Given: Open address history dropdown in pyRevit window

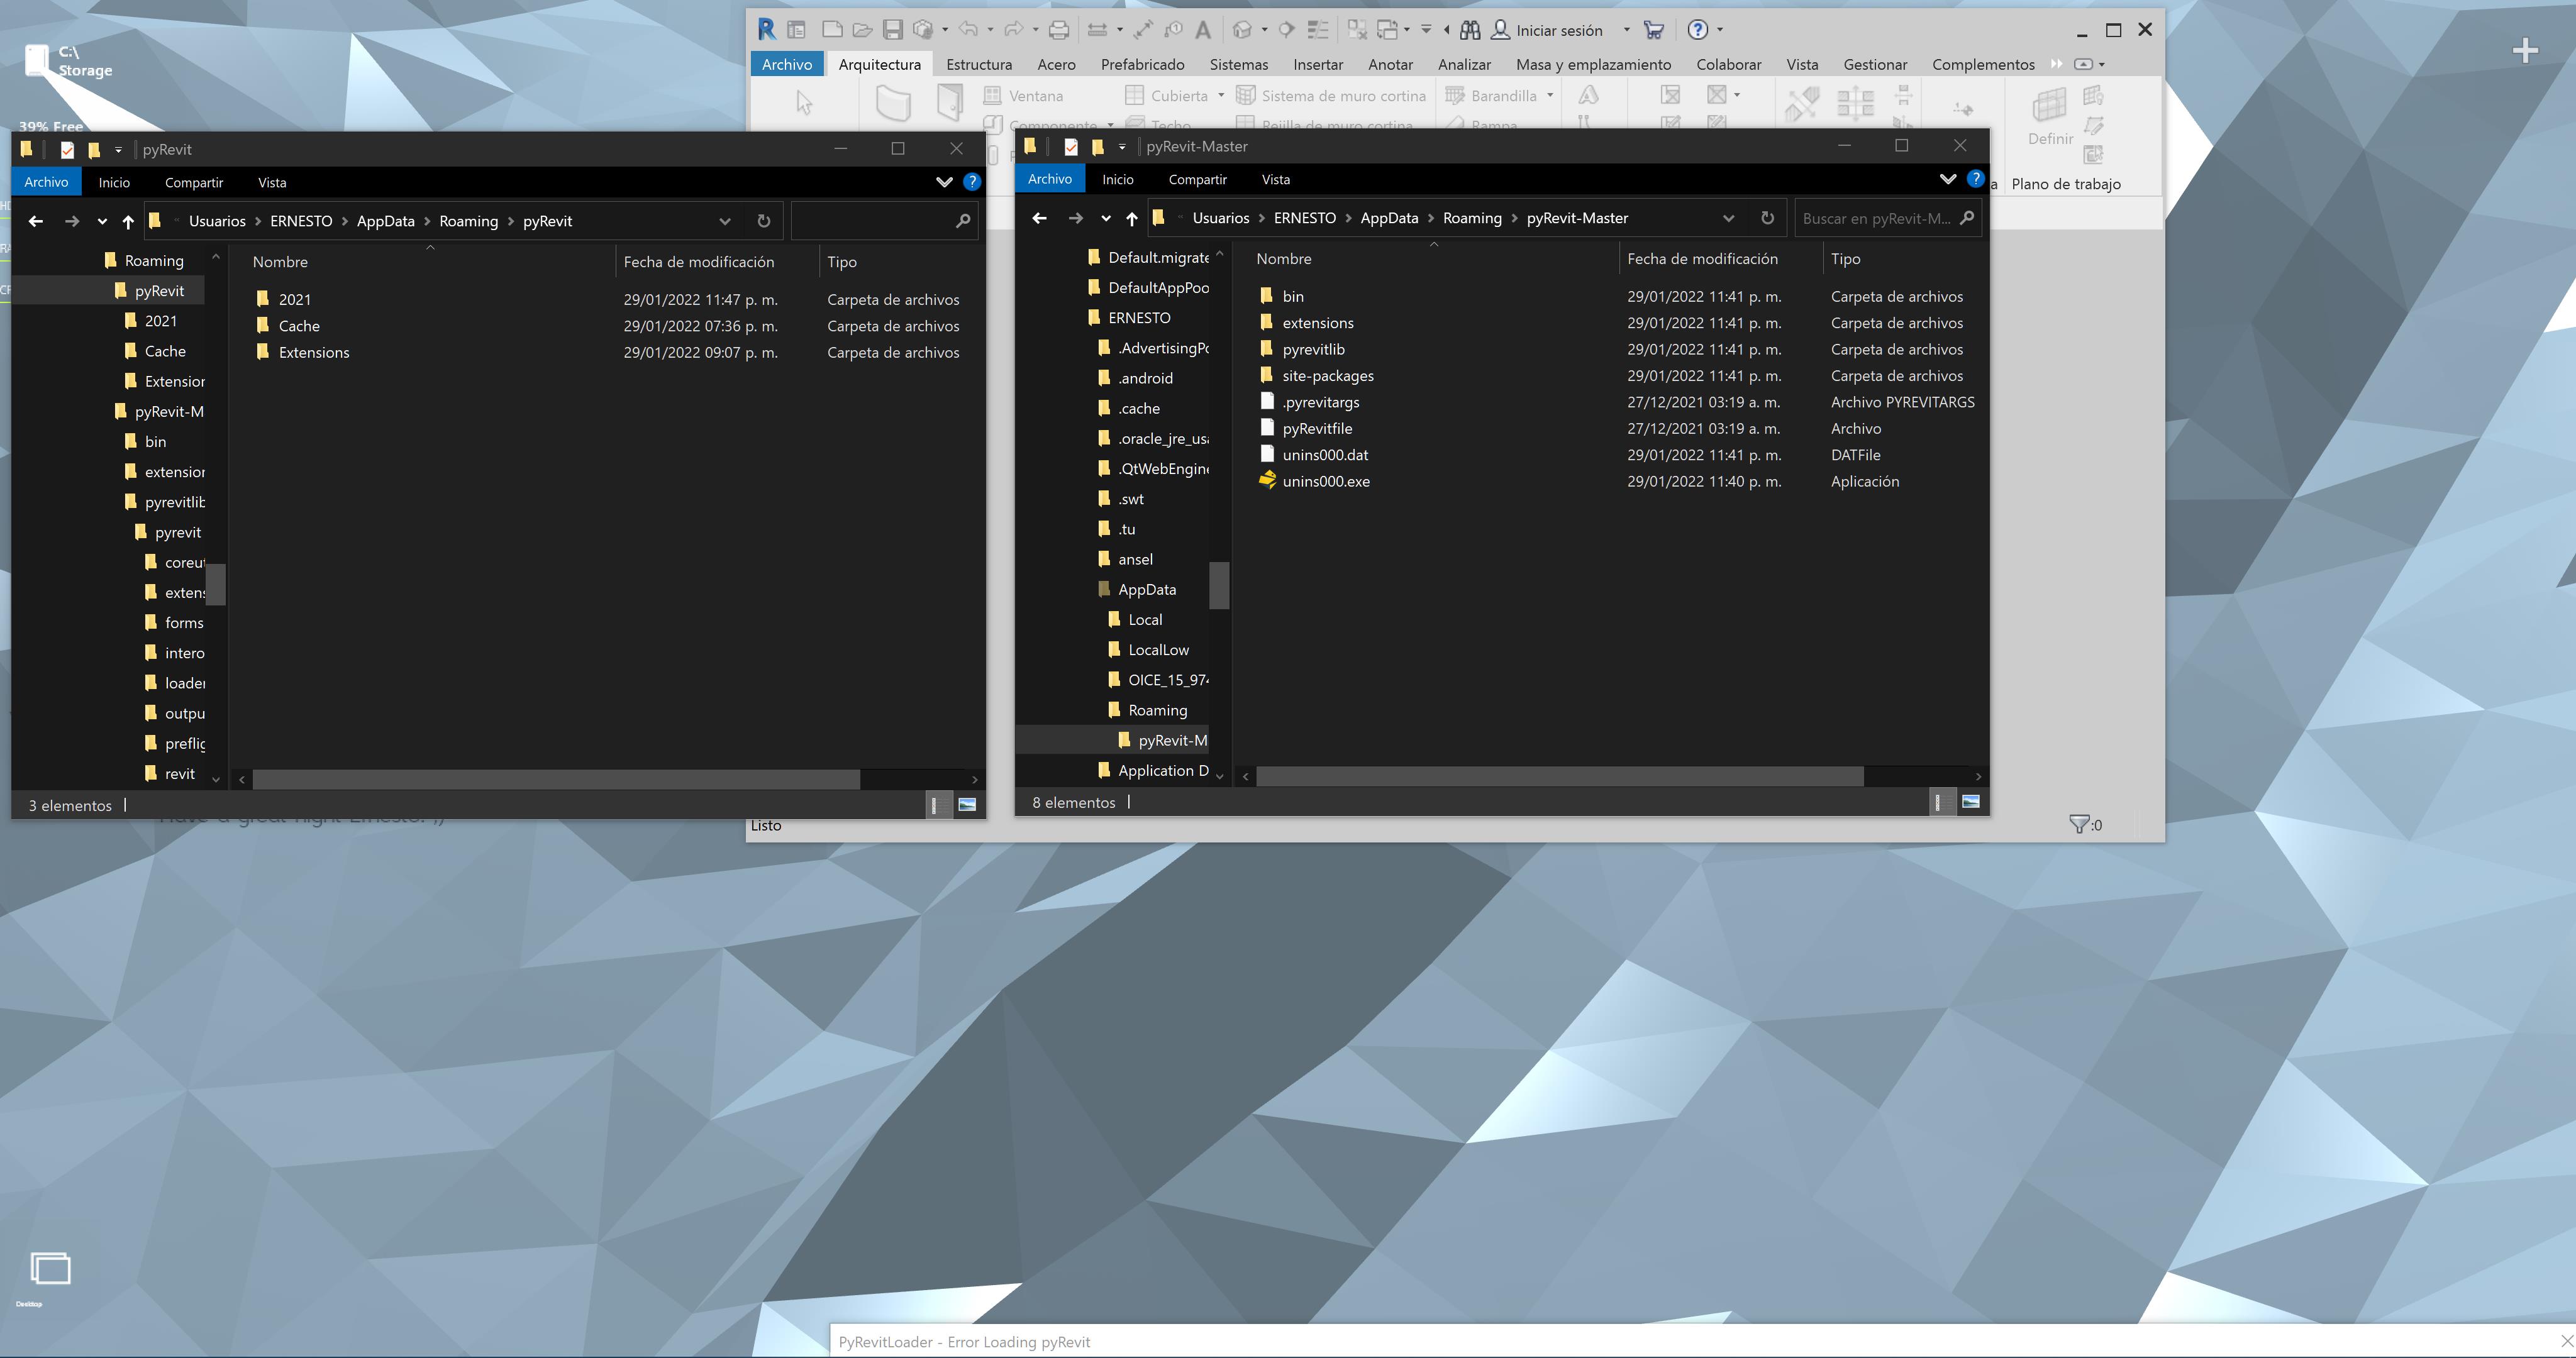Looking at the screenshot, I should tap(725, 221).
